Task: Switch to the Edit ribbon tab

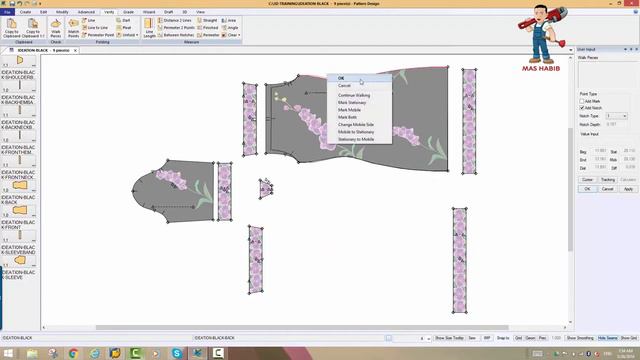Action: [x=43, y=12]
